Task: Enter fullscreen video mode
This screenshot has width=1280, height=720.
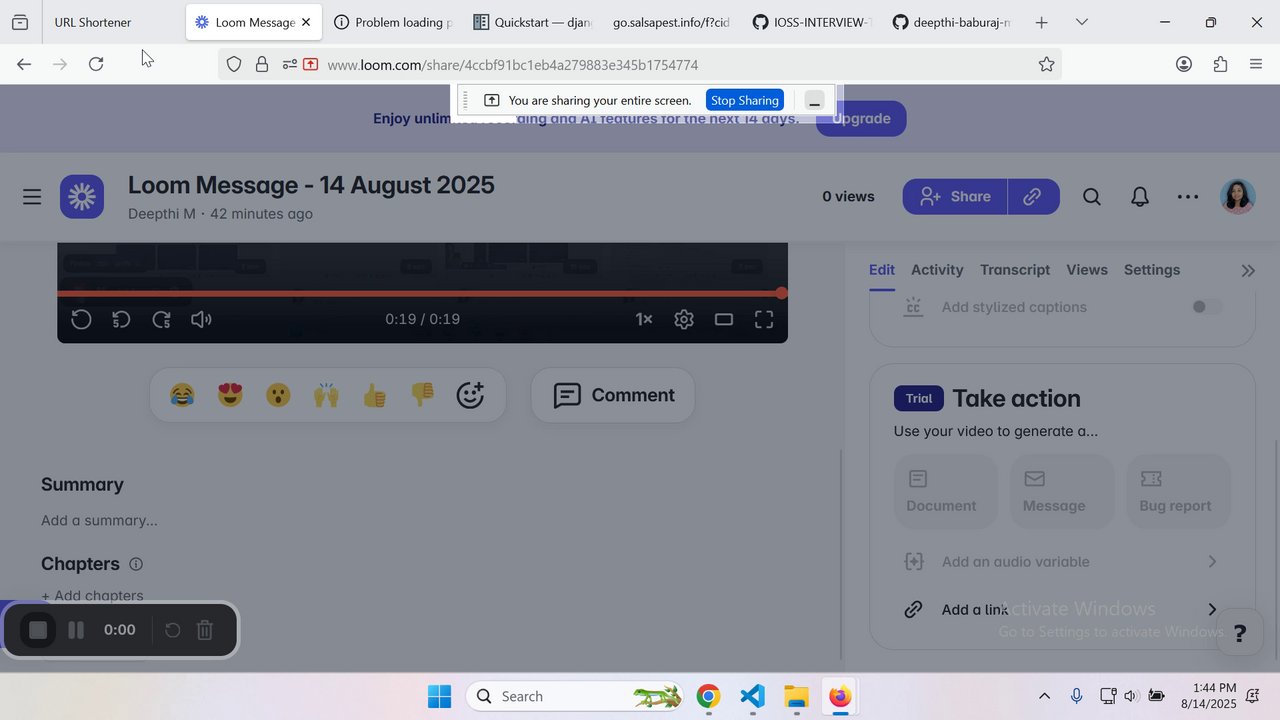Action: 764,320
